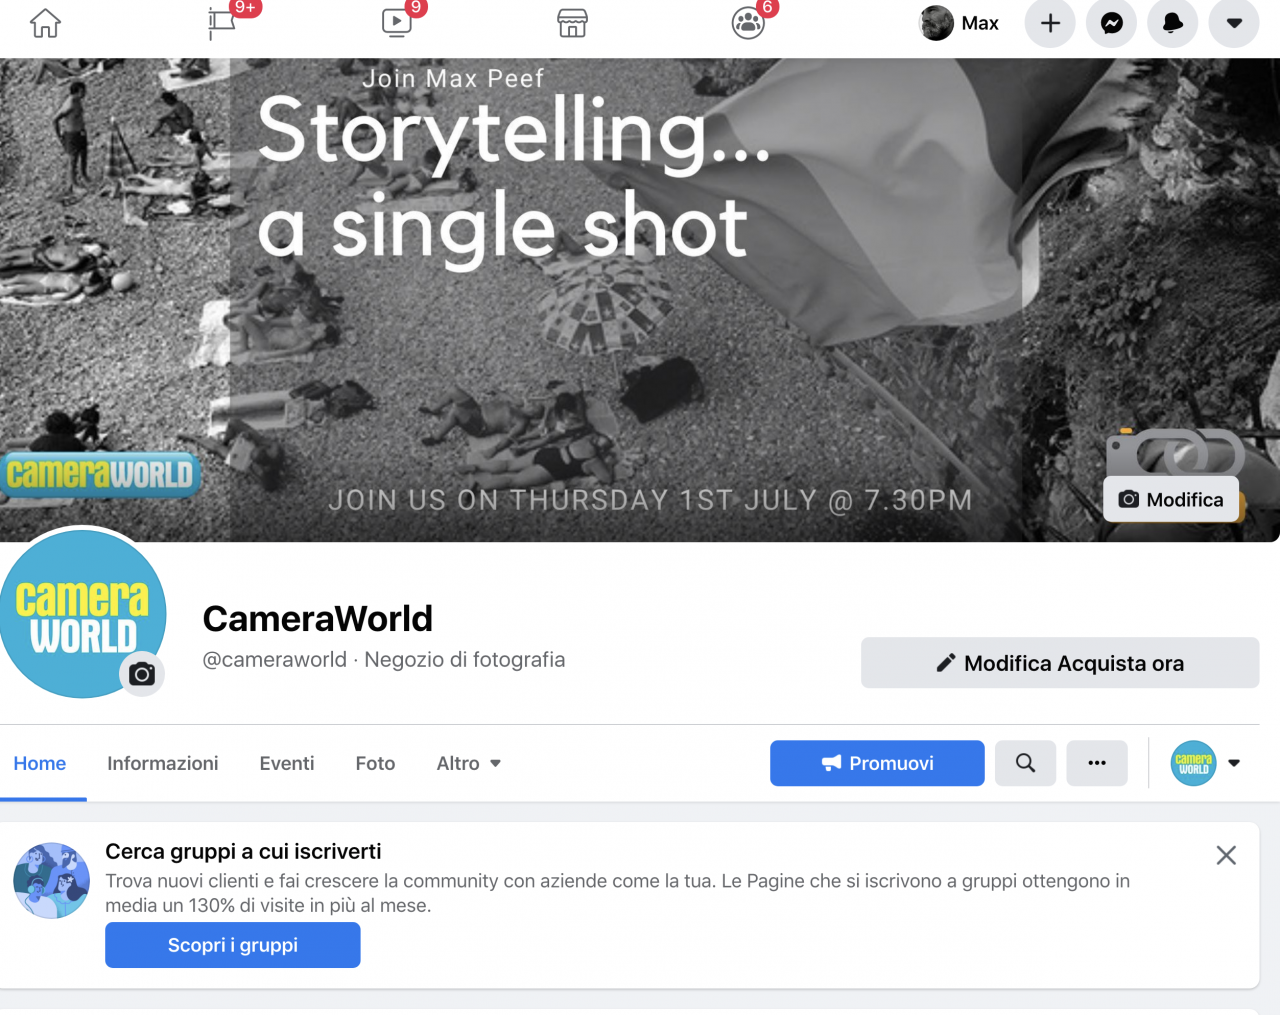Open Pages flag icon with 9+ badge
This screenshot has height=1015, width=1280.
pyautogui.click(x=222, y=22)
